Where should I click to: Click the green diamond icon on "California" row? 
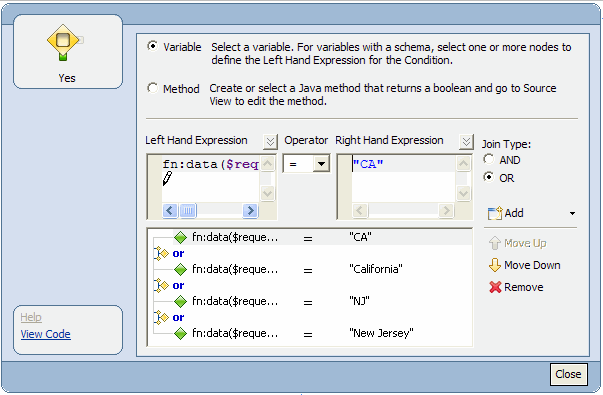[x=180, y=270]
